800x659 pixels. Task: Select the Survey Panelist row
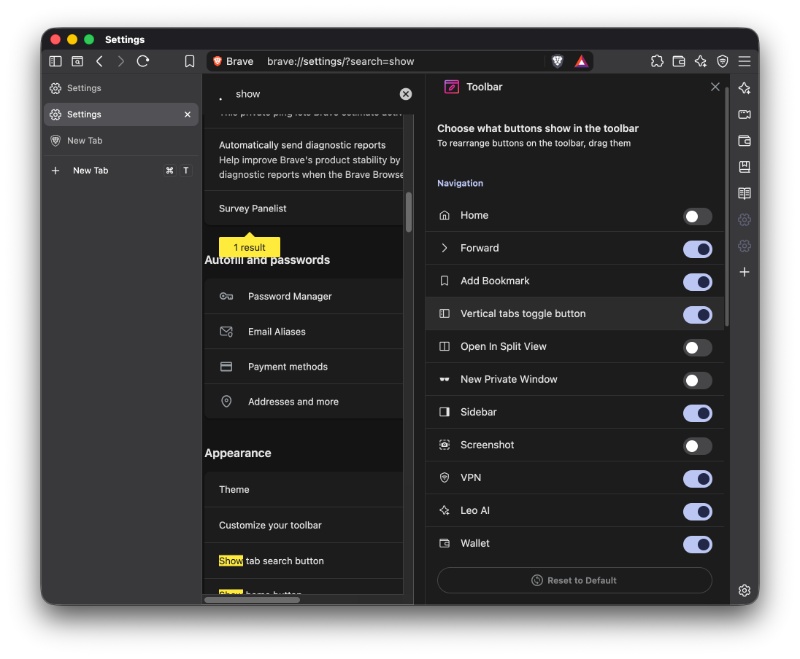click(304, 208)
